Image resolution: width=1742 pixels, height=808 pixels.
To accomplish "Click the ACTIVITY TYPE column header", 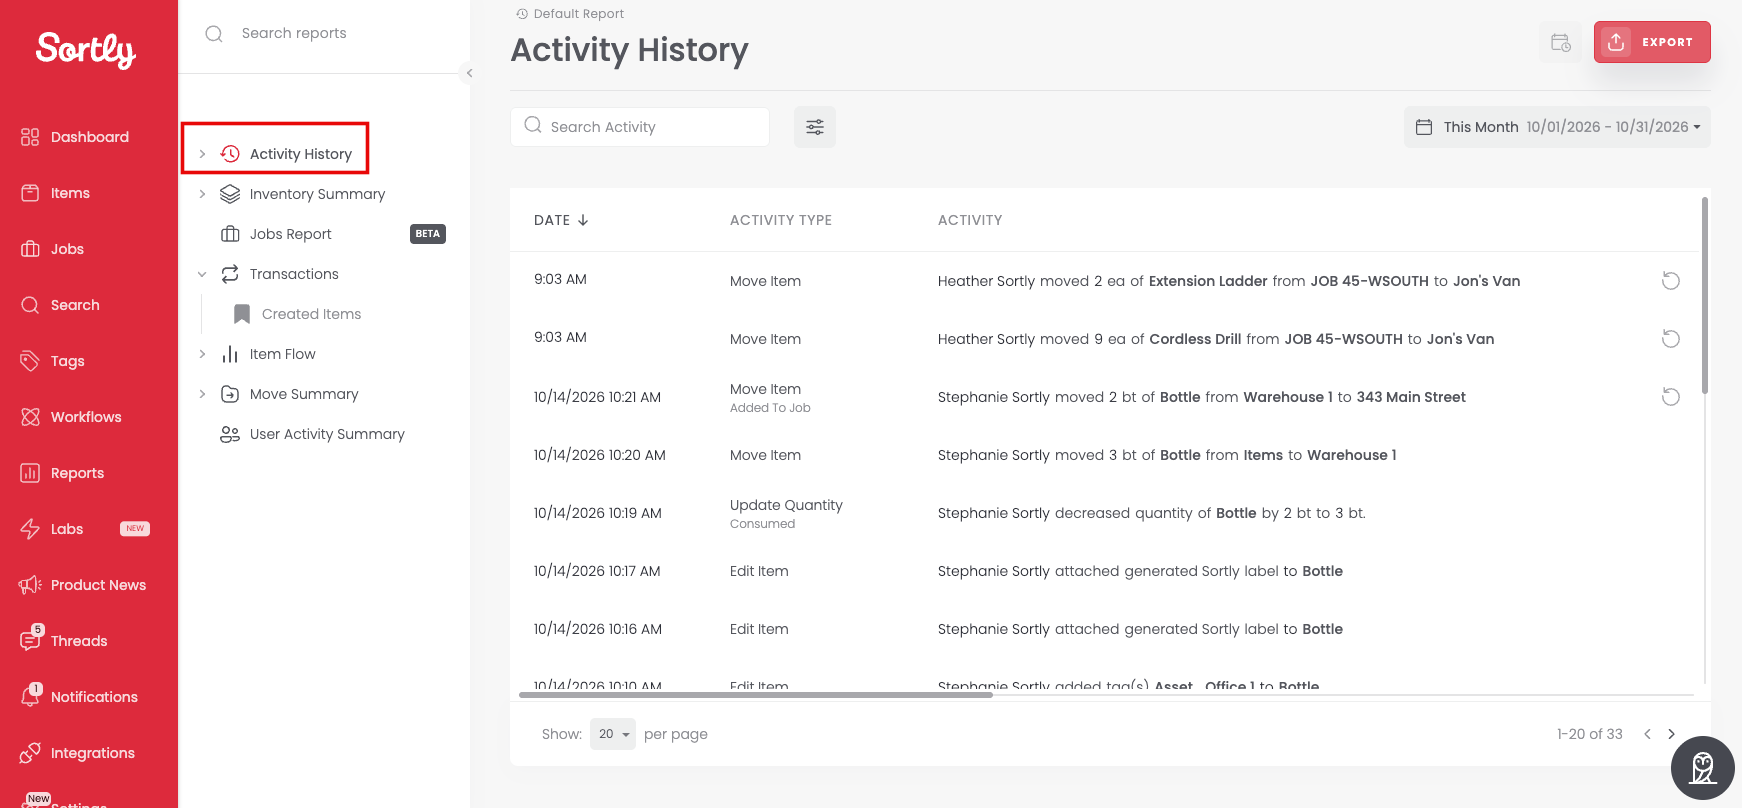I will click(781, 220).
